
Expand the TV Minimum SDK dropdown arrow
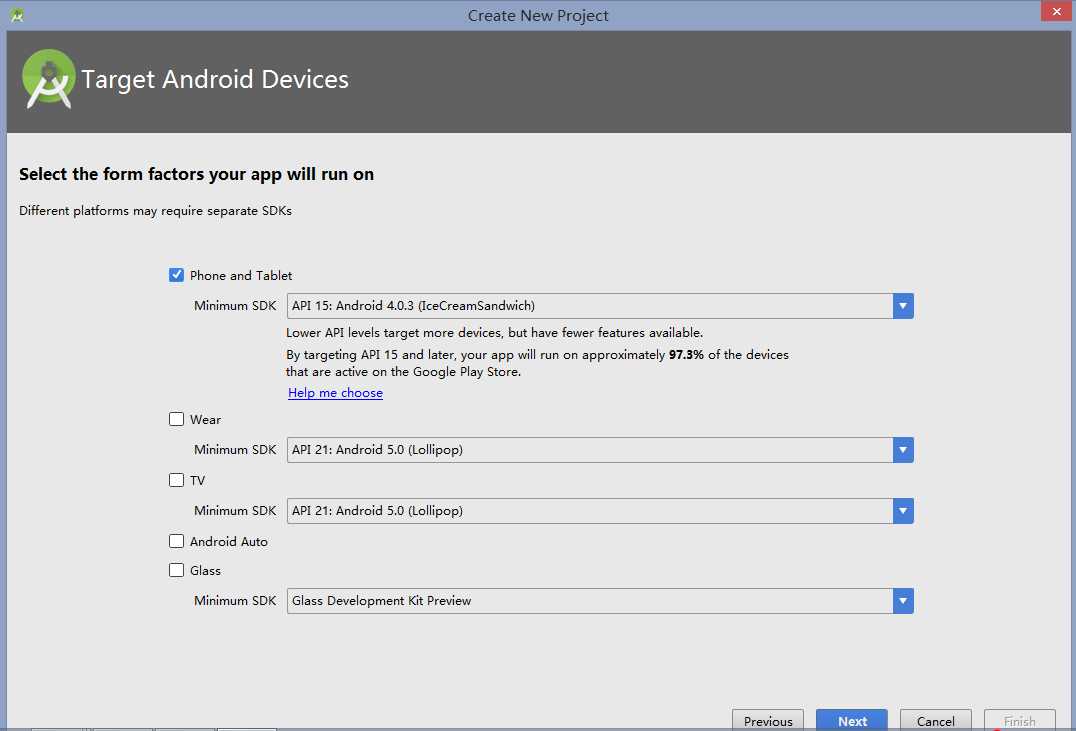pyautogui.click(x=903, y=511)
